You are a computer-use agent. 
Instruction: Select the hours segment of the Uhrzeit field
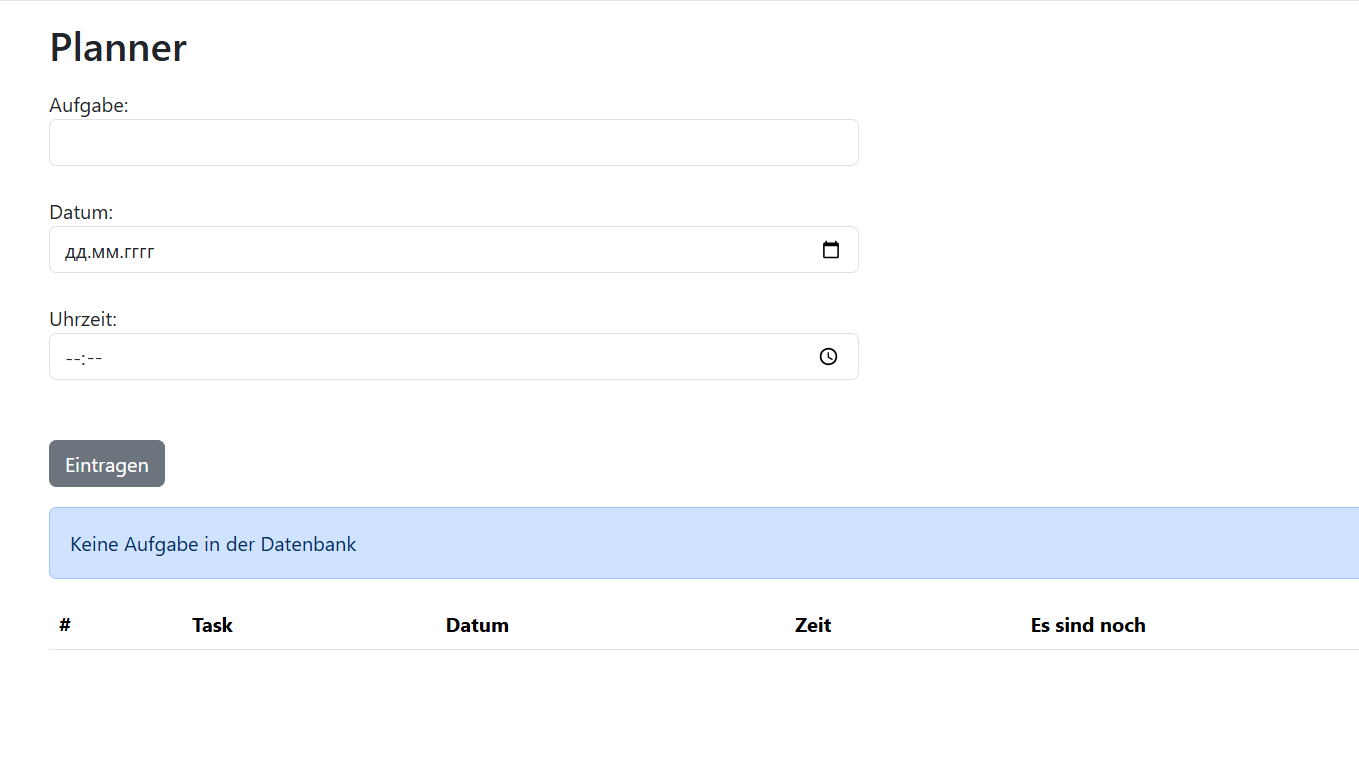point(72,358)
